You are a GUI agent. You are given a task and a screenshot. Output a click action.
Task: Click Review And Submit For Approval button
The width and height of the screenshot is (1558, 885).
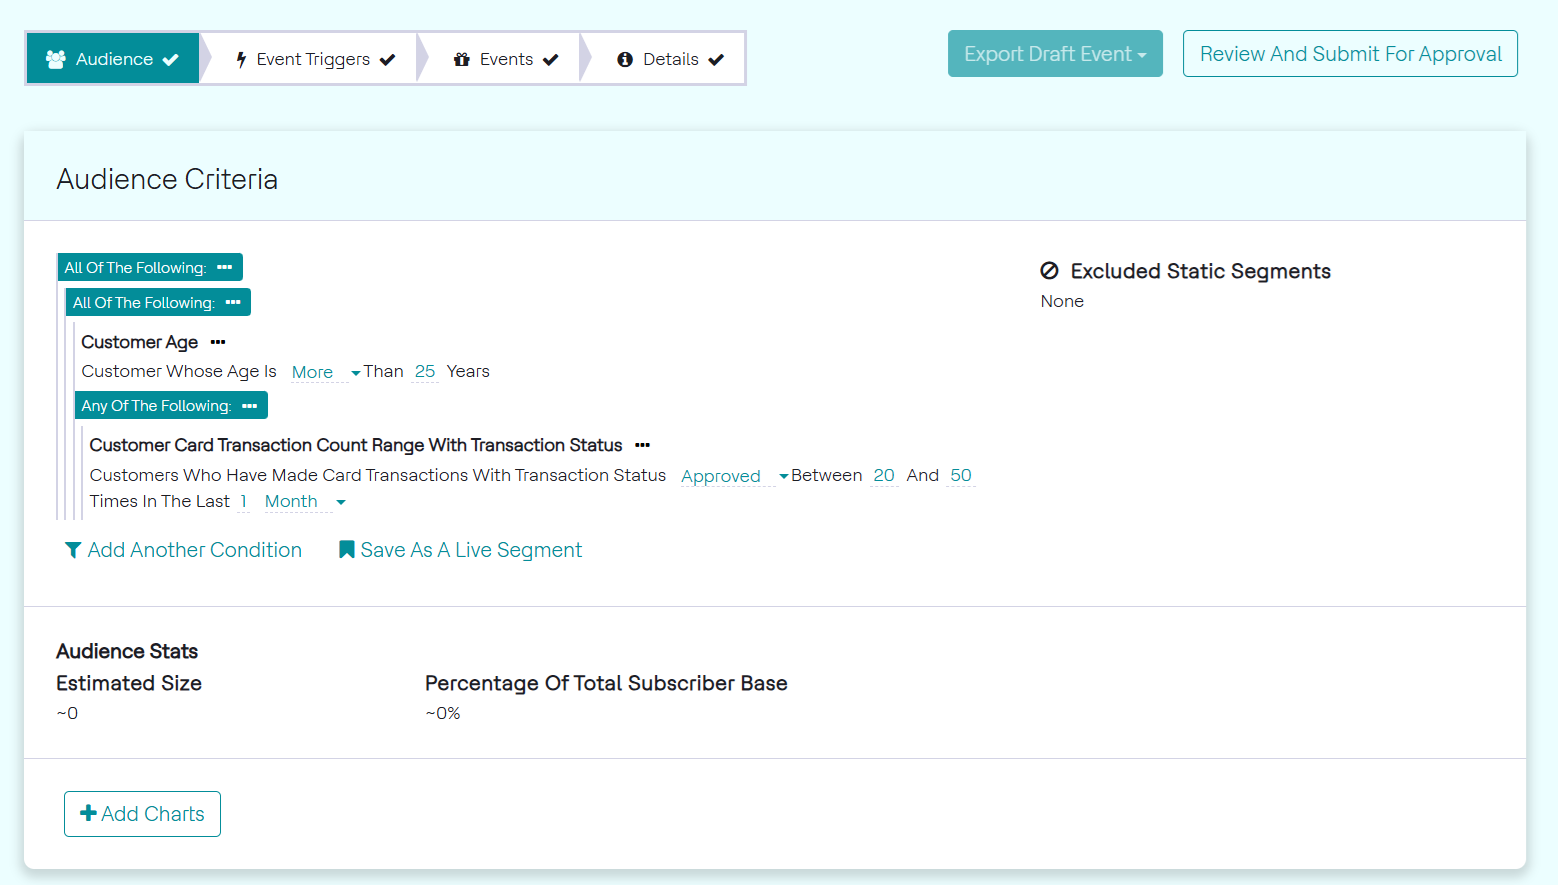tap(1350, 54)
